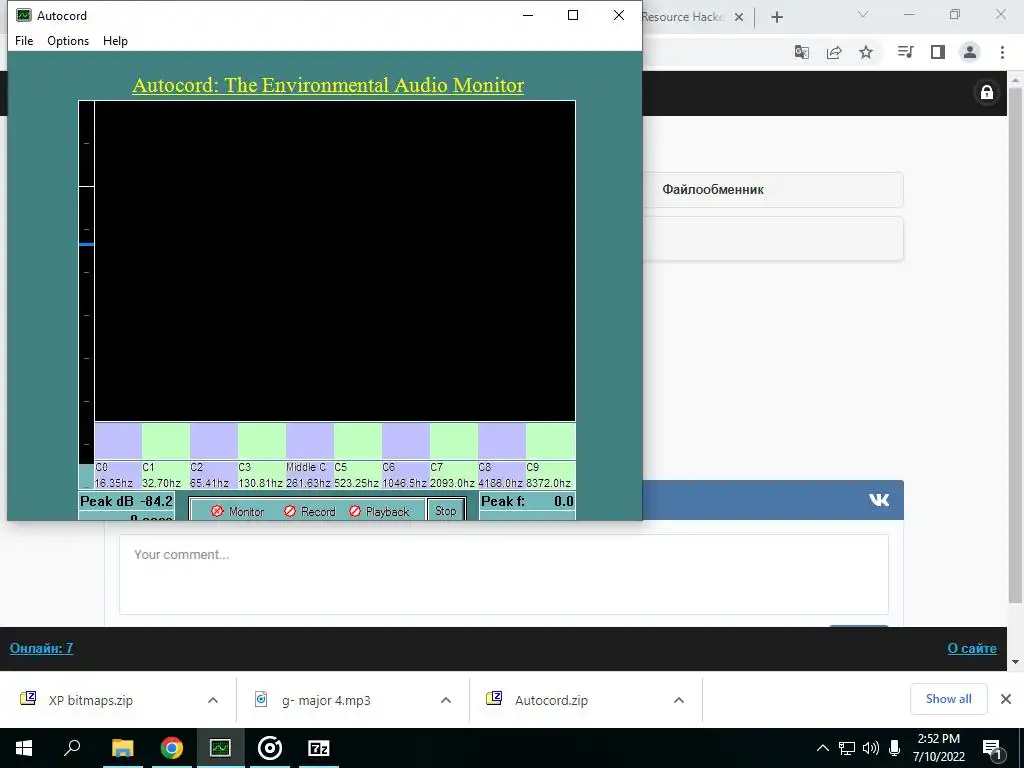1024x768 pixels.
Task: Click the blue level marker on dB meter
Action: click(86, 244)
